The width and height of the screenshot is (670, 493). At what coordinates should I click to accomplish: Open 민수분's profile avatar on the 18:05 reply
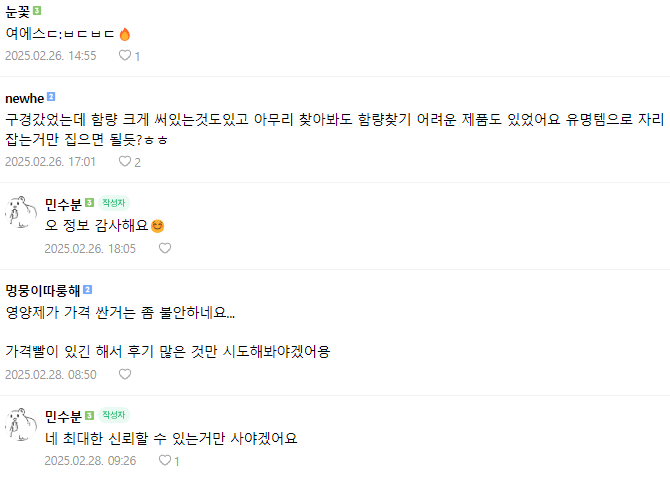[x=21, y=213]
